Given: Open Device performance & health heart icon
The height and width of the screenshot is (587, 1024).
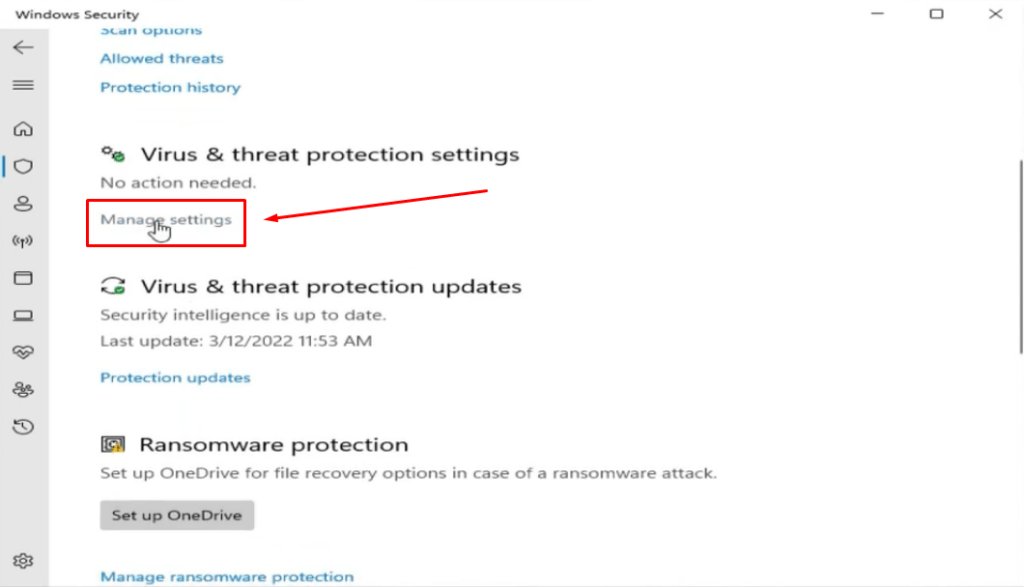Looking at the screenshot, I should click(x=24, y=353).
